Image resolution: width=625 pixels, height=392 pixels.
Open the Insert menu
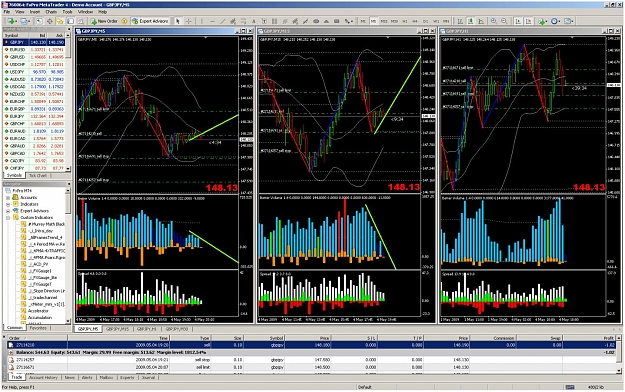tap(35, 12)
